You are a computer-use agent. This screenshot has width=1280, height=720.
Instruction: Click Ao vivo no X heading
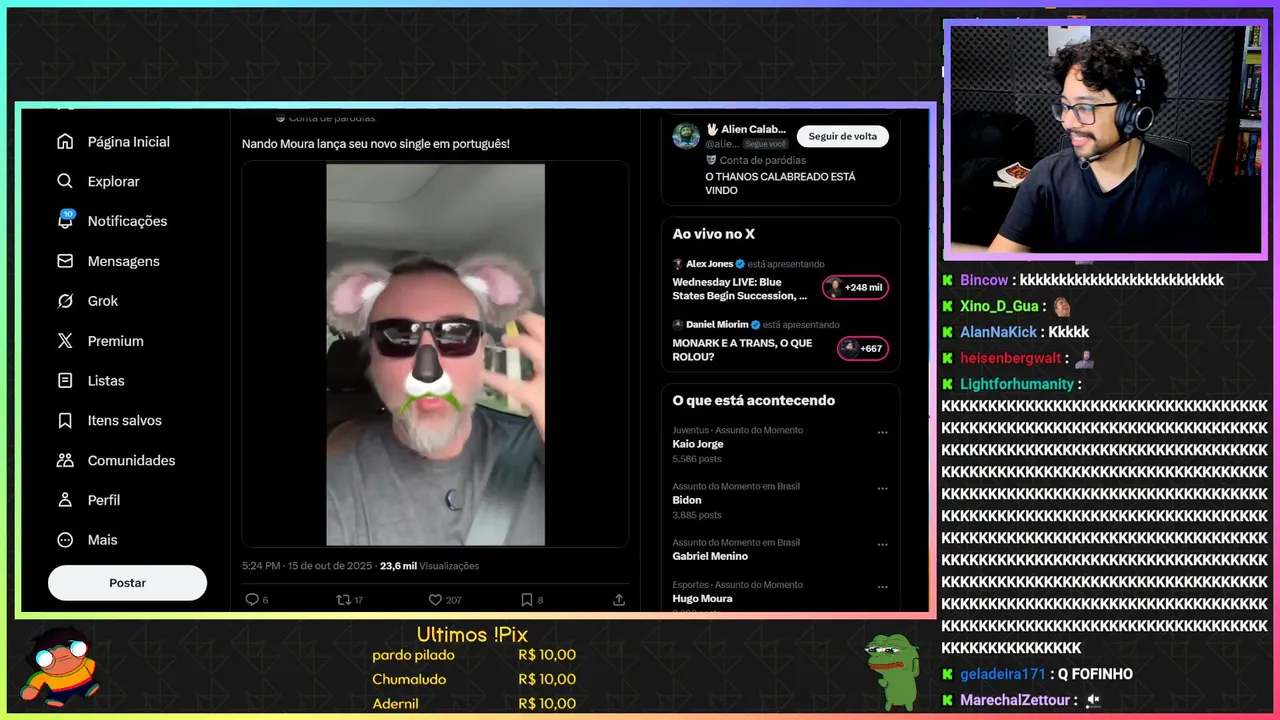713,234
